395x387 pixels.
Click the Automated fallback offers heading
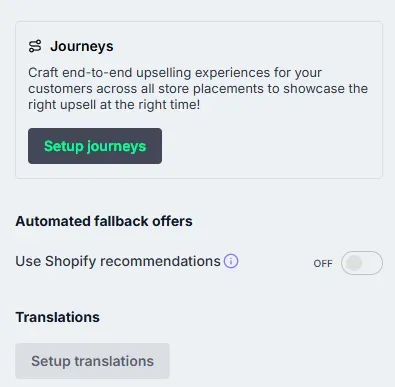coord(104,221)
